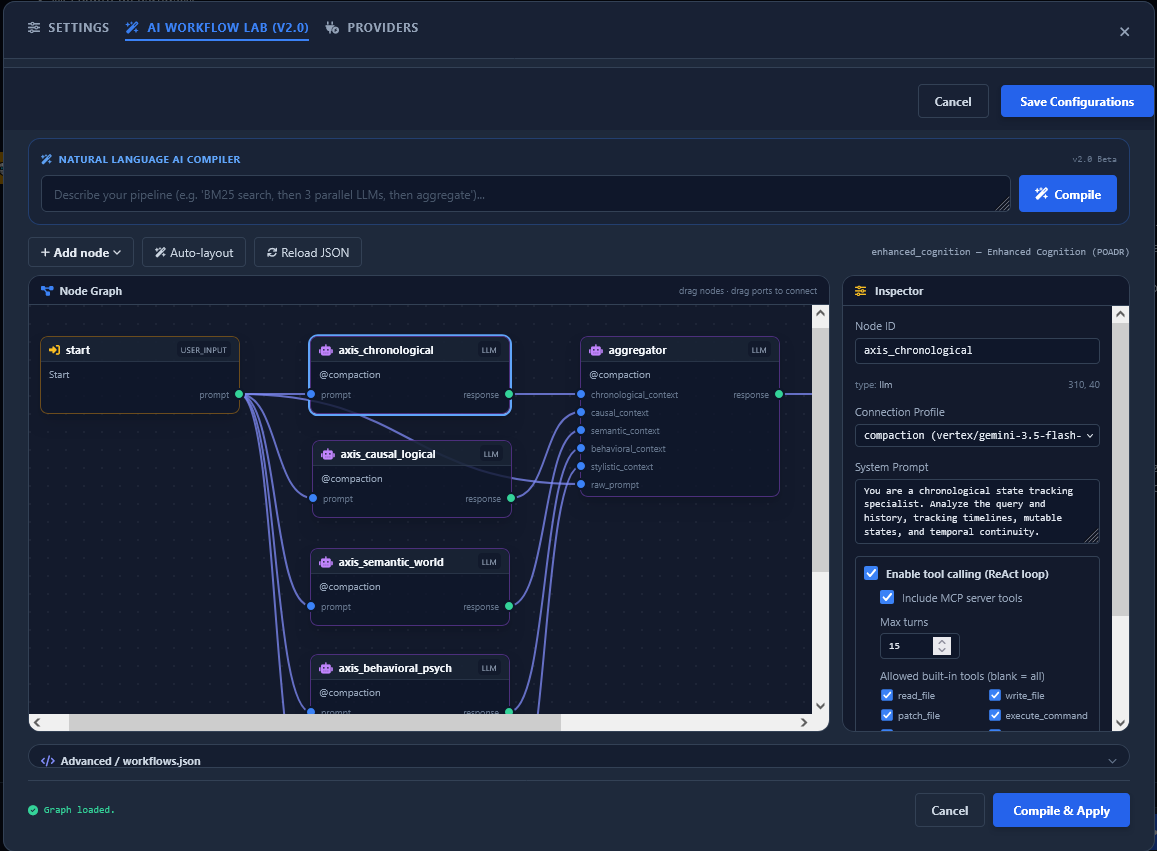The width and height of the screenshot is (1157, 851).
Task: Click the aggregator semantic_context input port
Action: 581,430
